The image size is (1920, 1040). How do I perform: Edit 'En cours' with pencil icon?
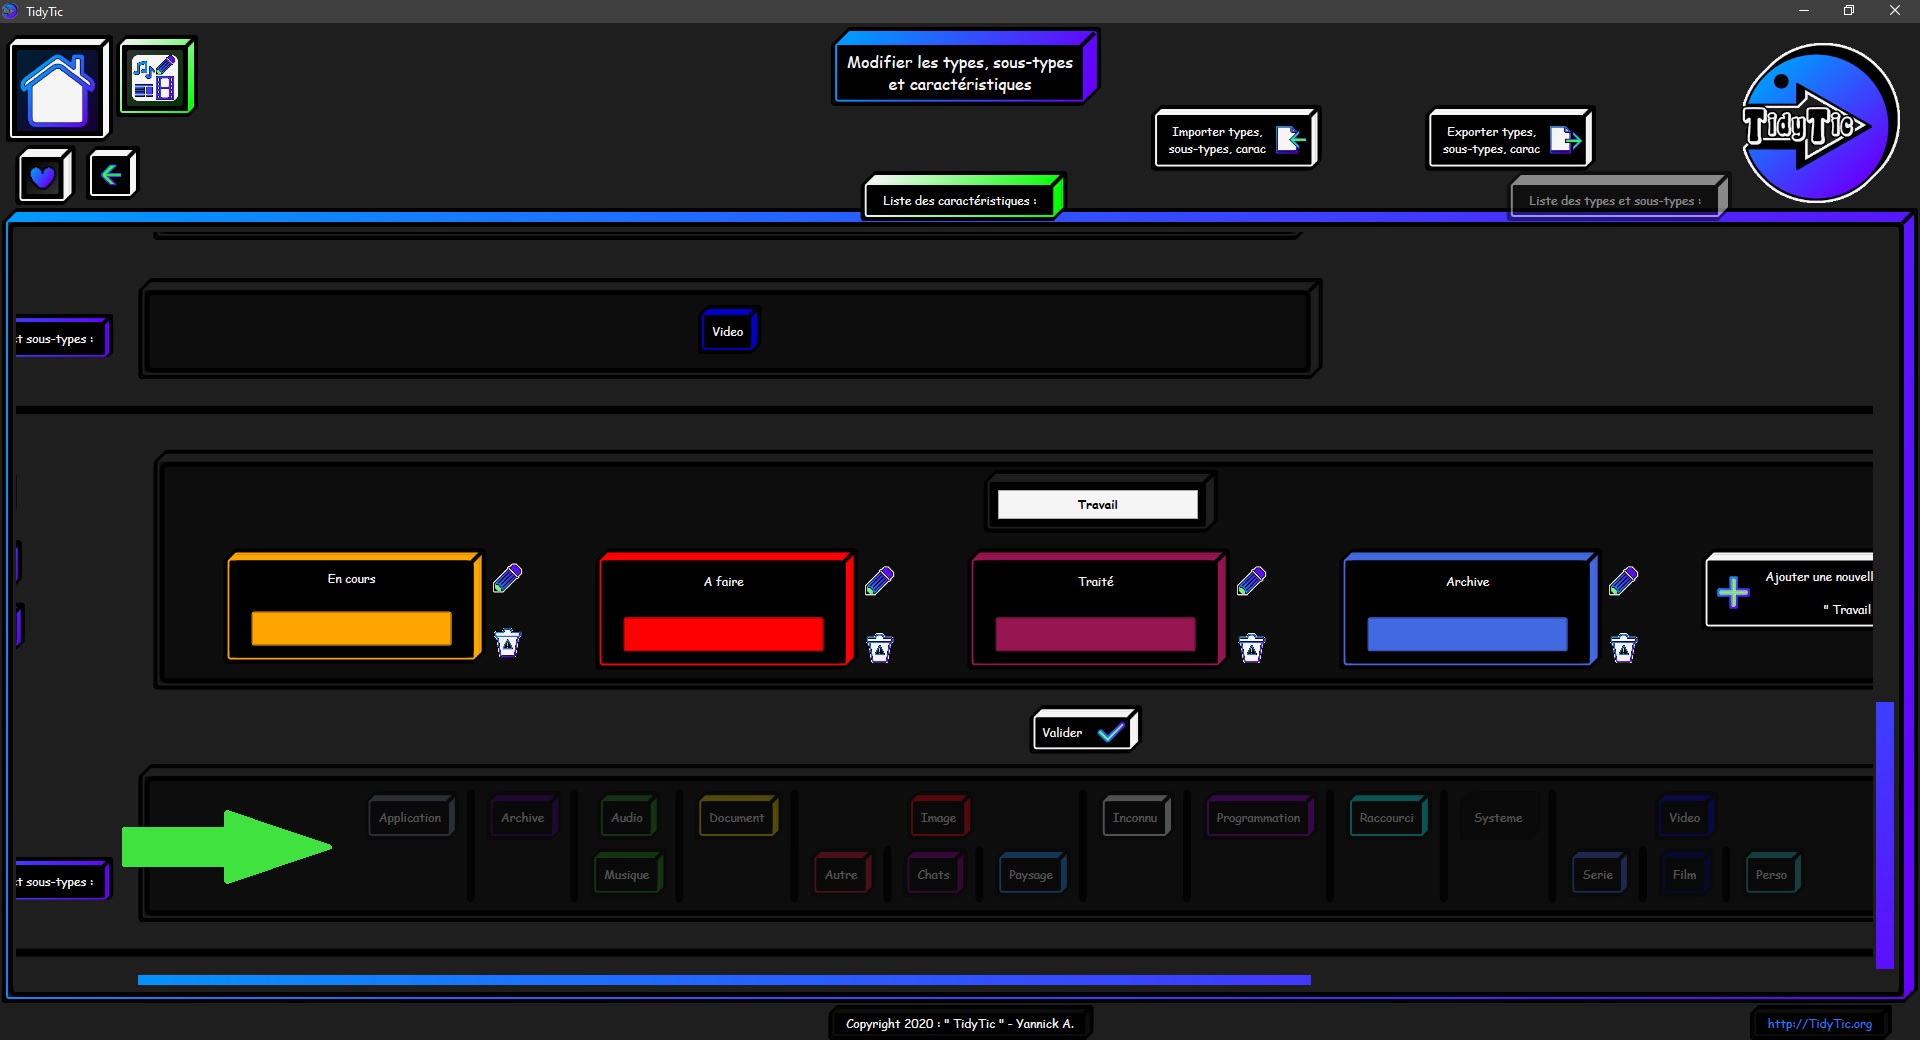coord(508,578)
